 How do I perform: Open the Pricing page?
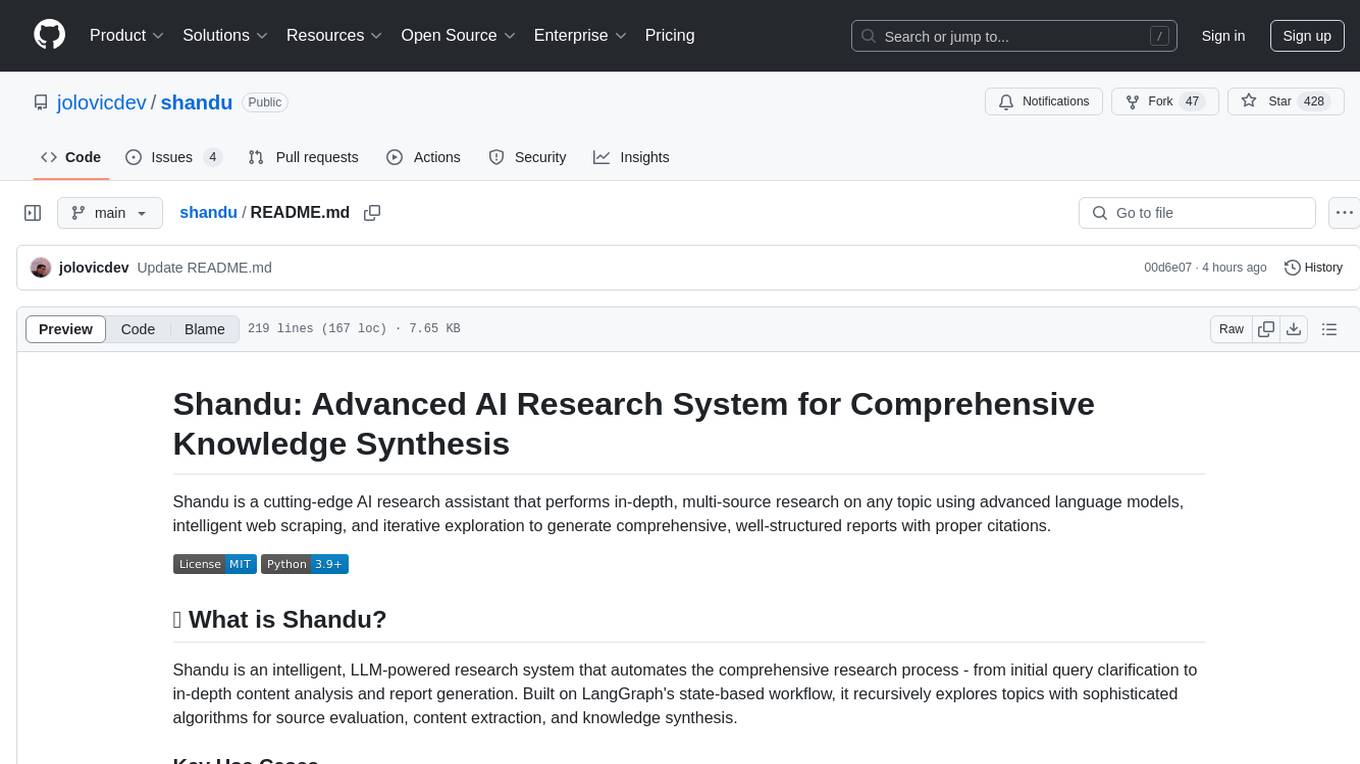[x=669, y=35]
